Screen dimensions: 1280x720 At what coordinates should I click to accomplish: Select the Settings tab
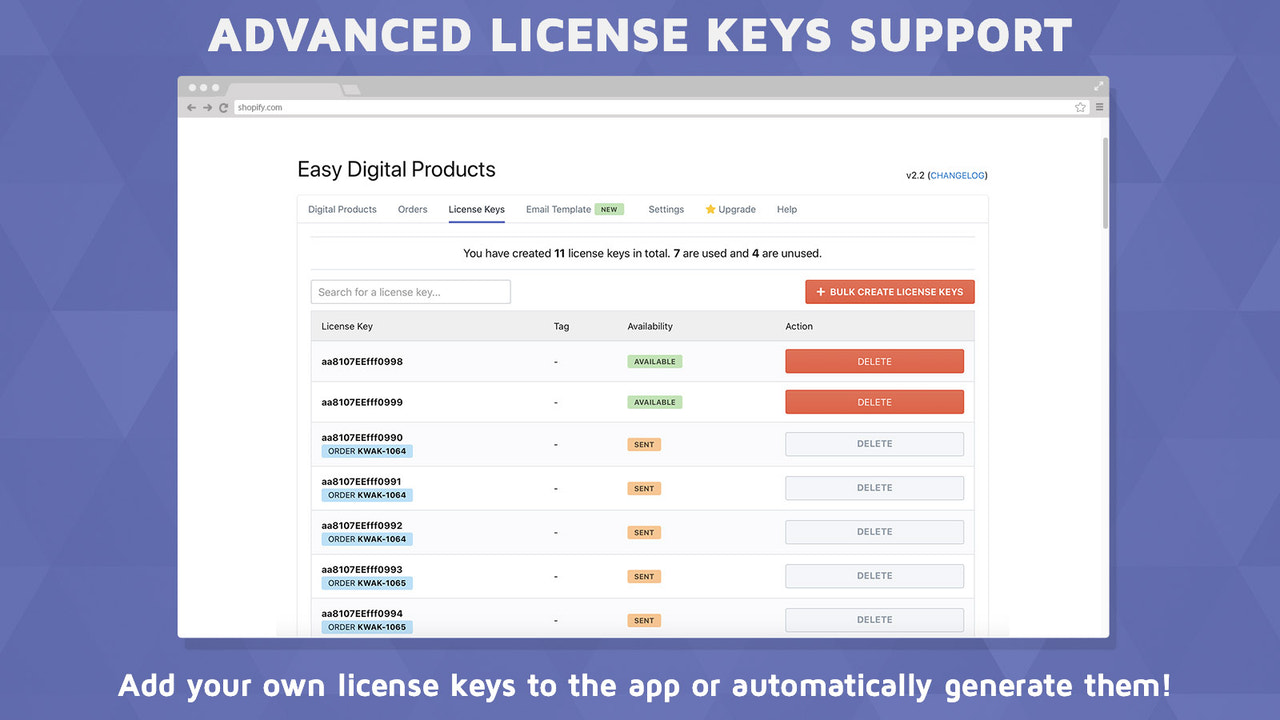tap(666, 209)
